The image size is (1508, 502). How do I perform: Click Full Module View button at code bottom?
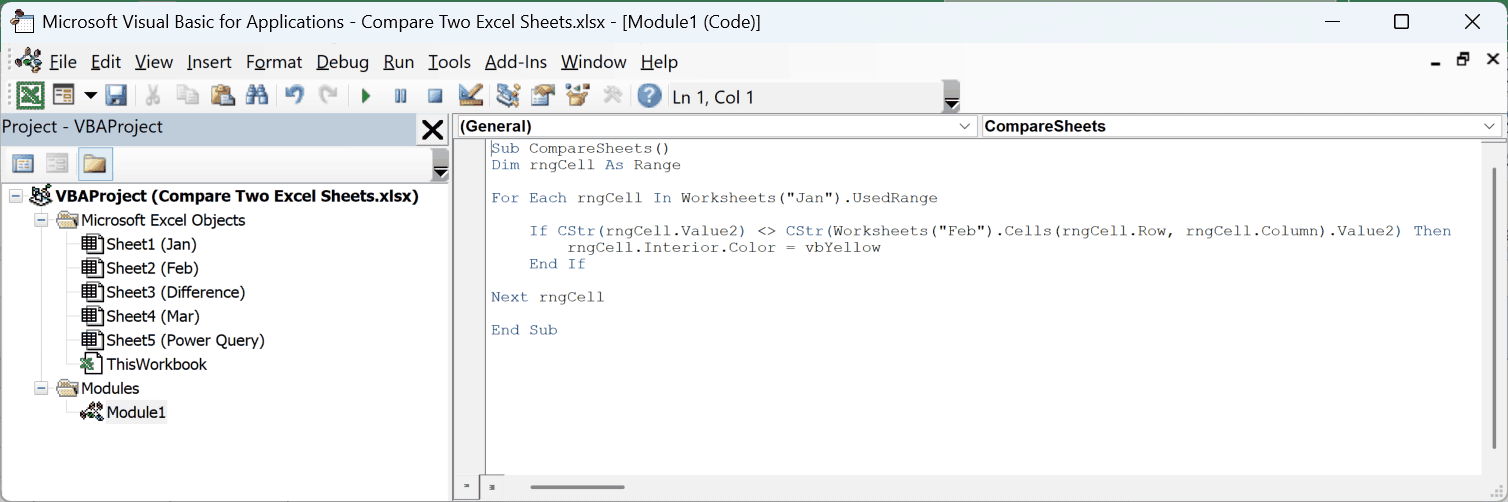click(491, 487)
